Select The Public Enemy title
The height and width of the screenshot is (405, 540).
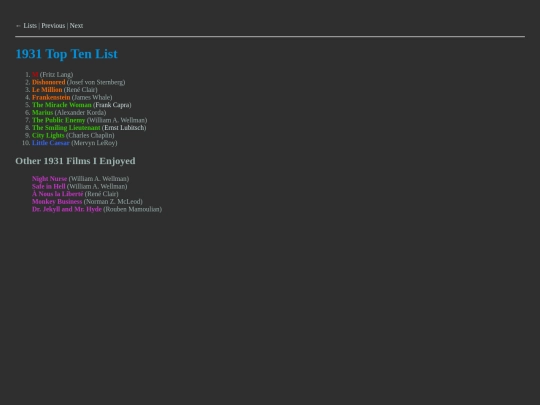coord(59,120)
